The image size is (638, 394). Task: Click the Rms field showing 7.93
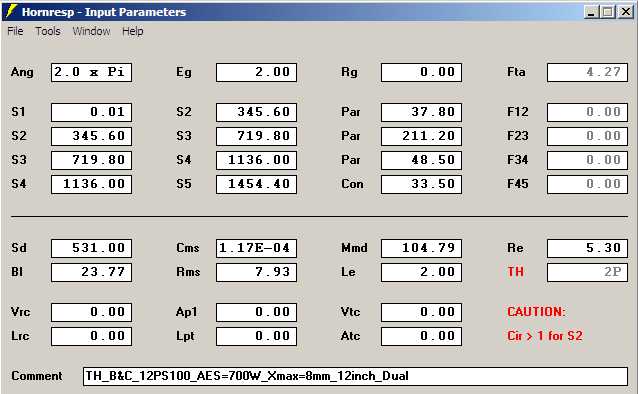(256, 272)
